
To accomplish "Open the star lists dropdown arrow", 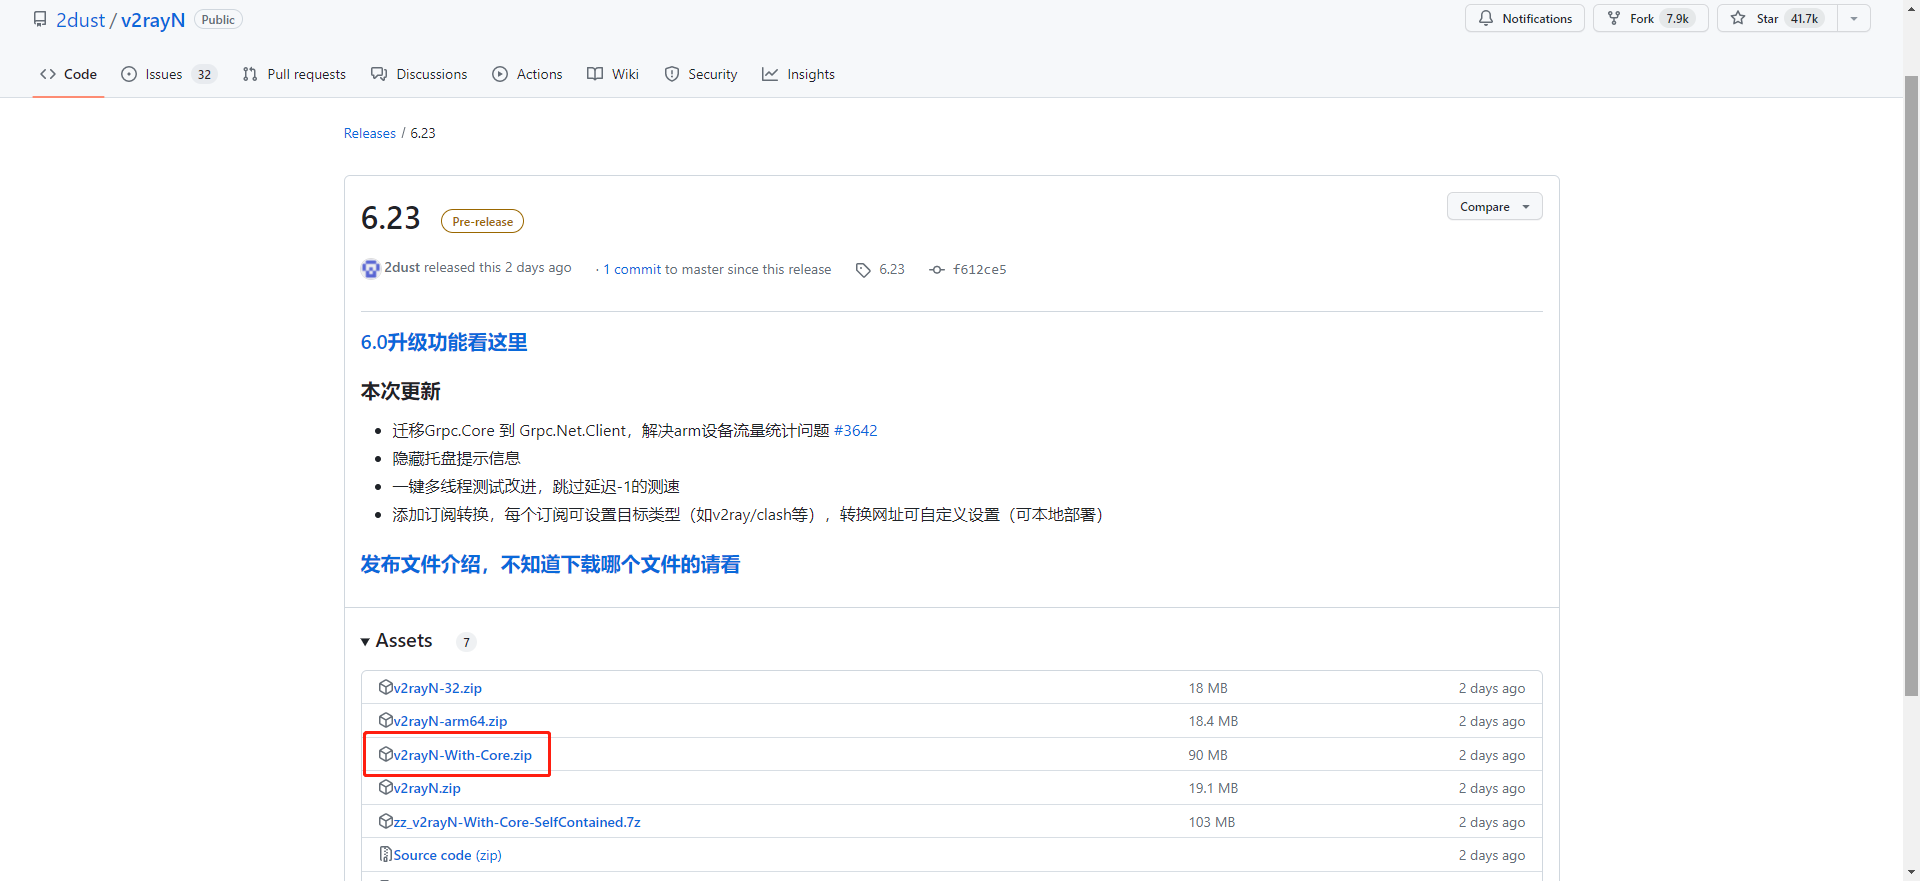I will click(x=1854, y=18).
